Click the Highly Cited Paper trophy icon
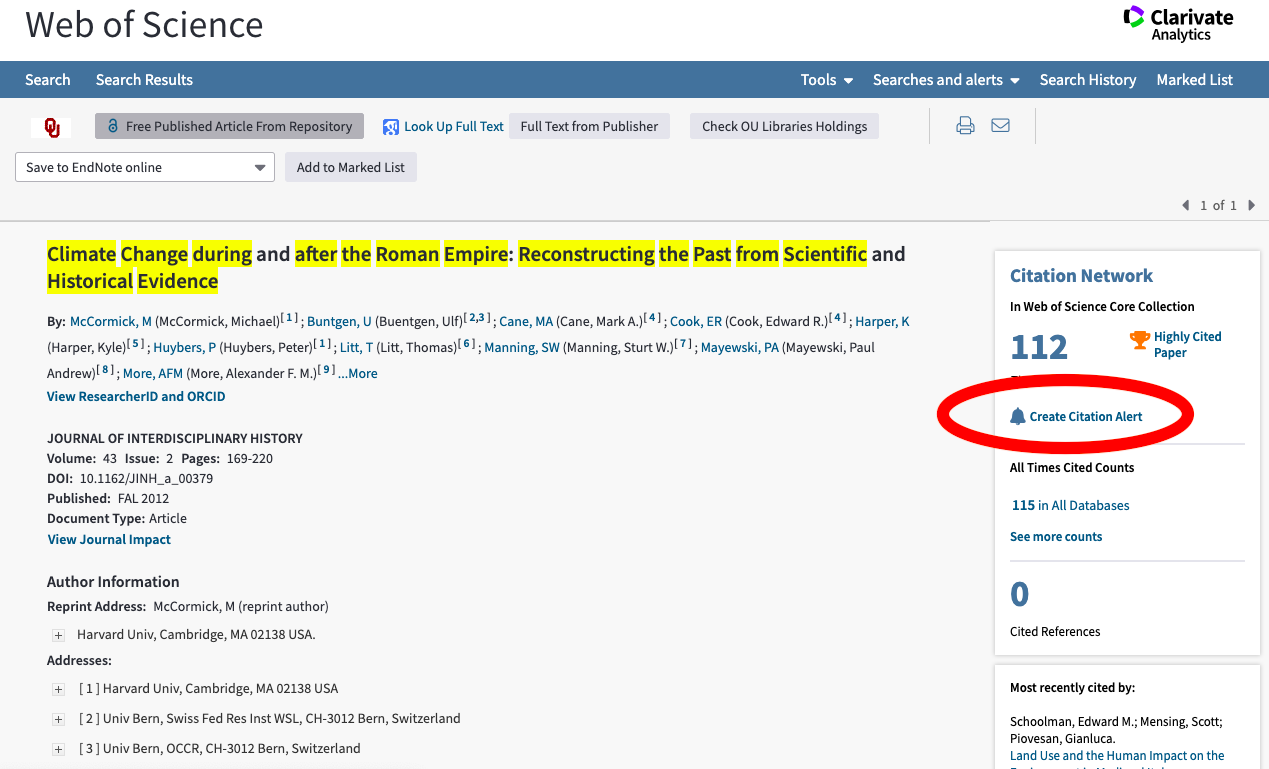 1139,340
